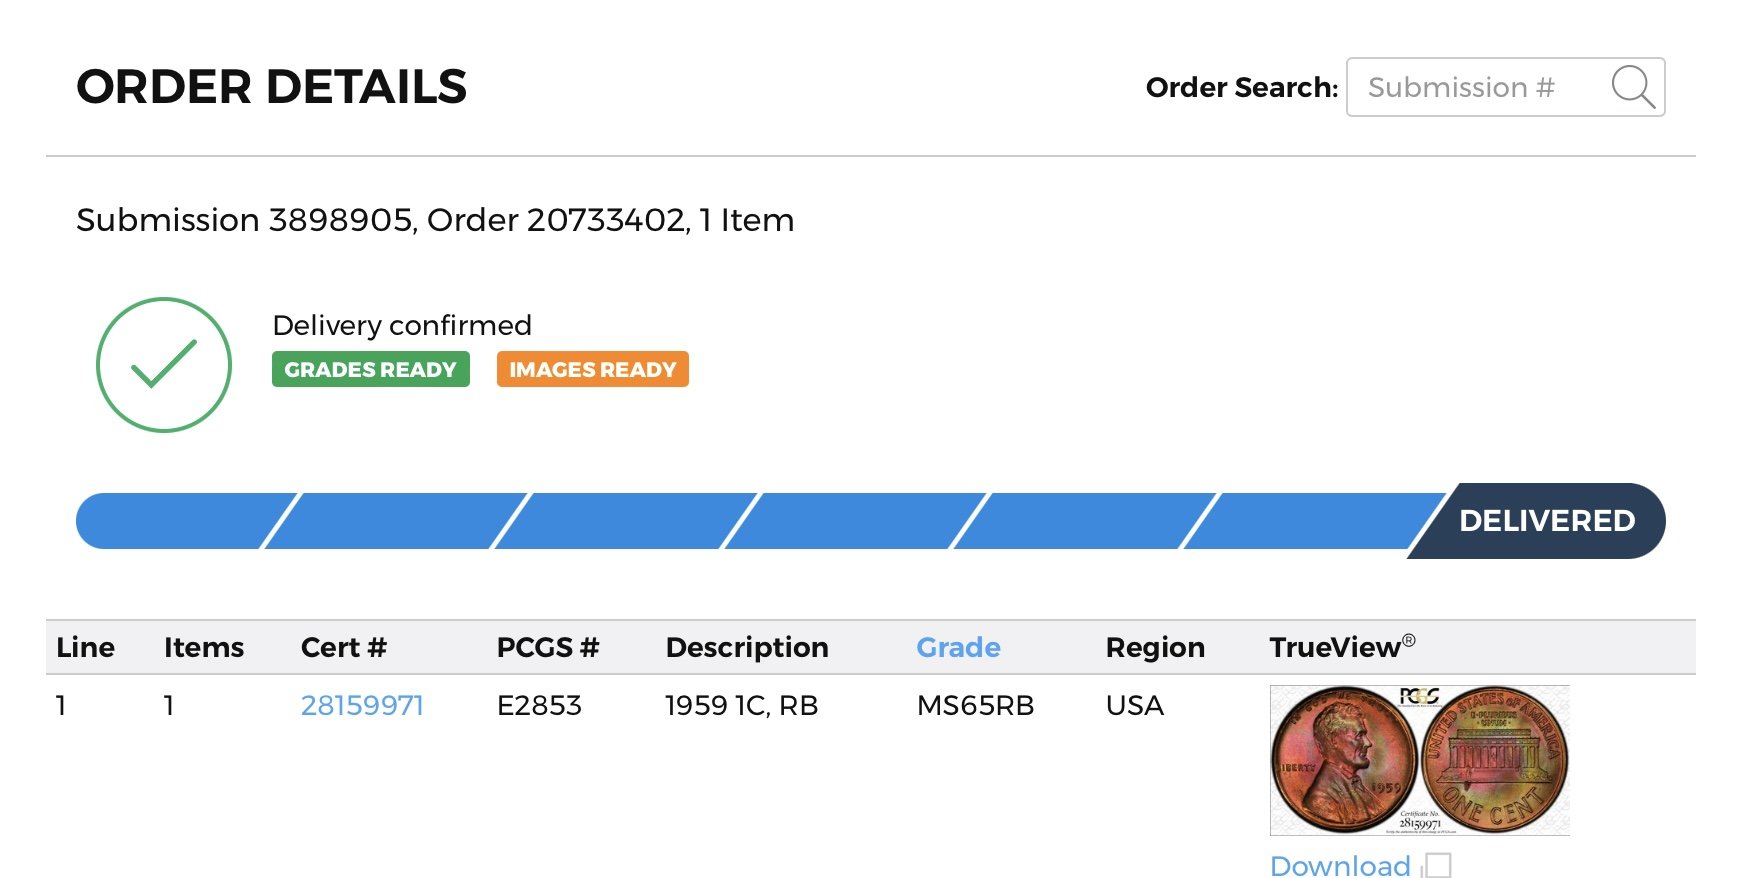The height and width of the screenshot is (878, 1756).
Task: Click the GRADES READY green badge
Action: [x=371, y=369]
